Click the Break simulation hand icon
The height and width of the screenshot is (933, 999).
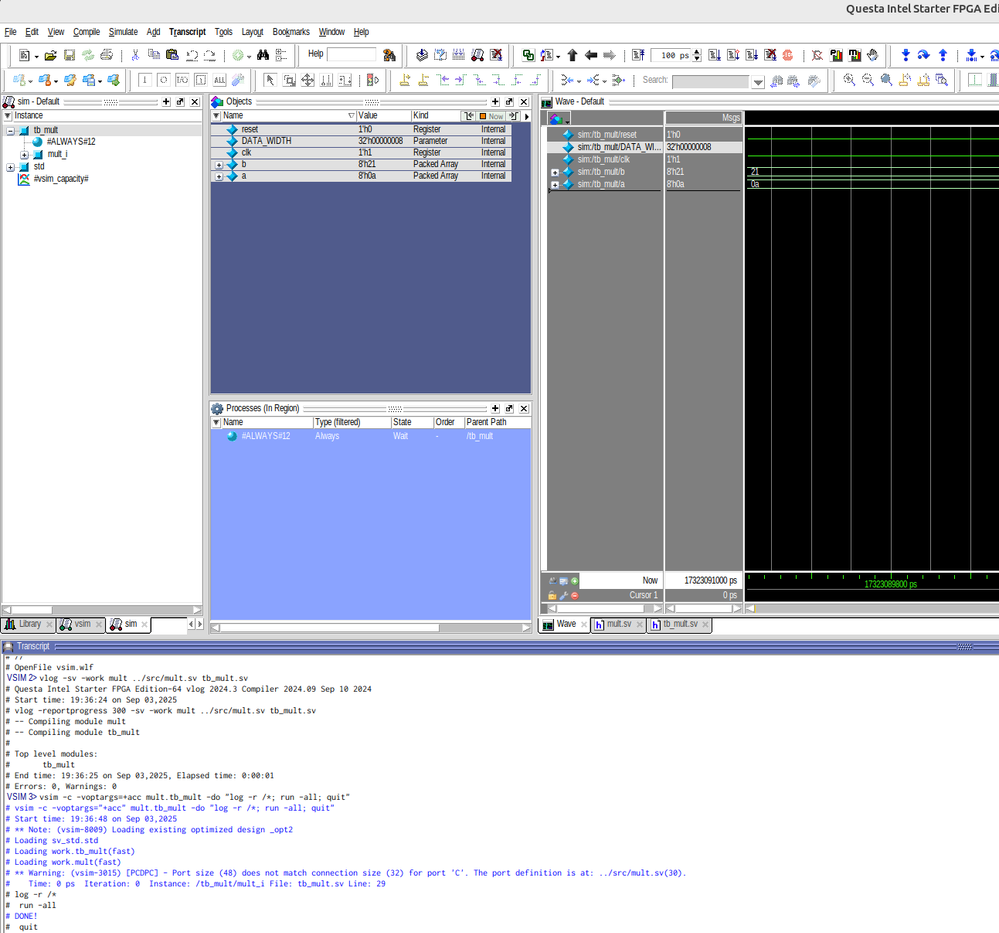[x=873, y=56]
